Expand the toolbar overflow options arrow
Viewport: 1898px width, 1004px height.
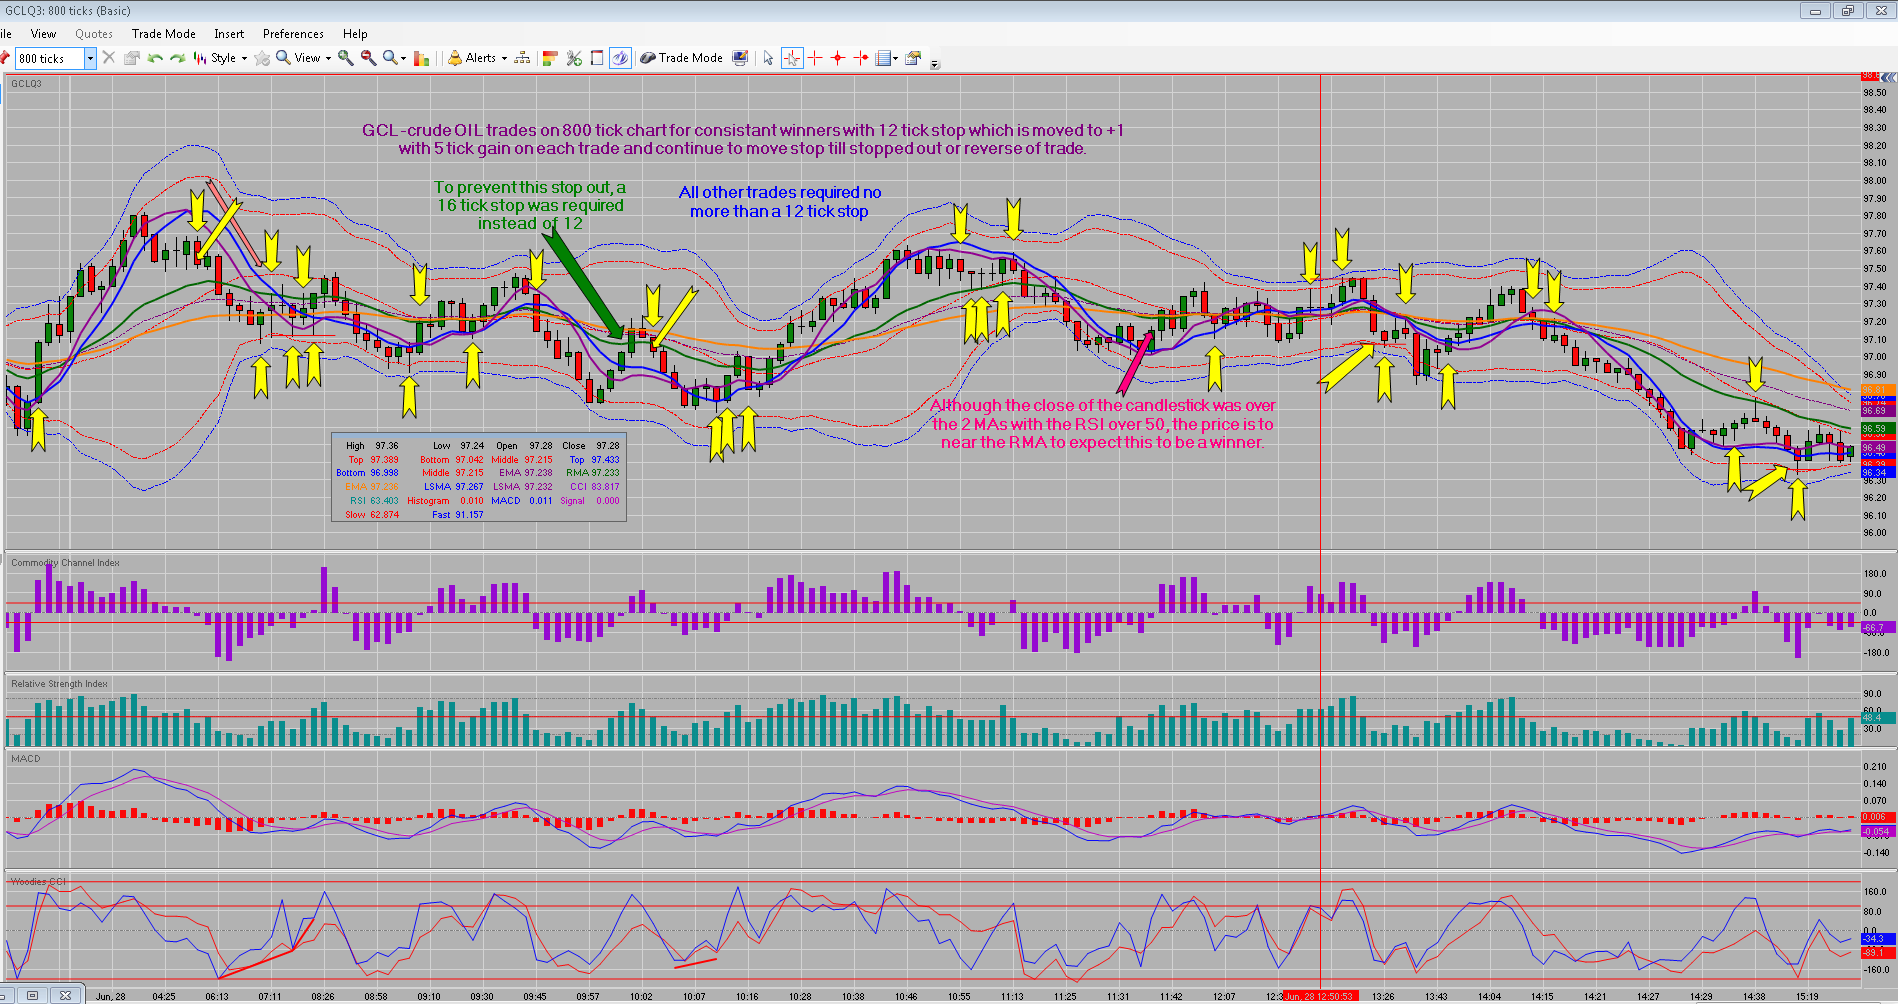(x=935, y=64)
